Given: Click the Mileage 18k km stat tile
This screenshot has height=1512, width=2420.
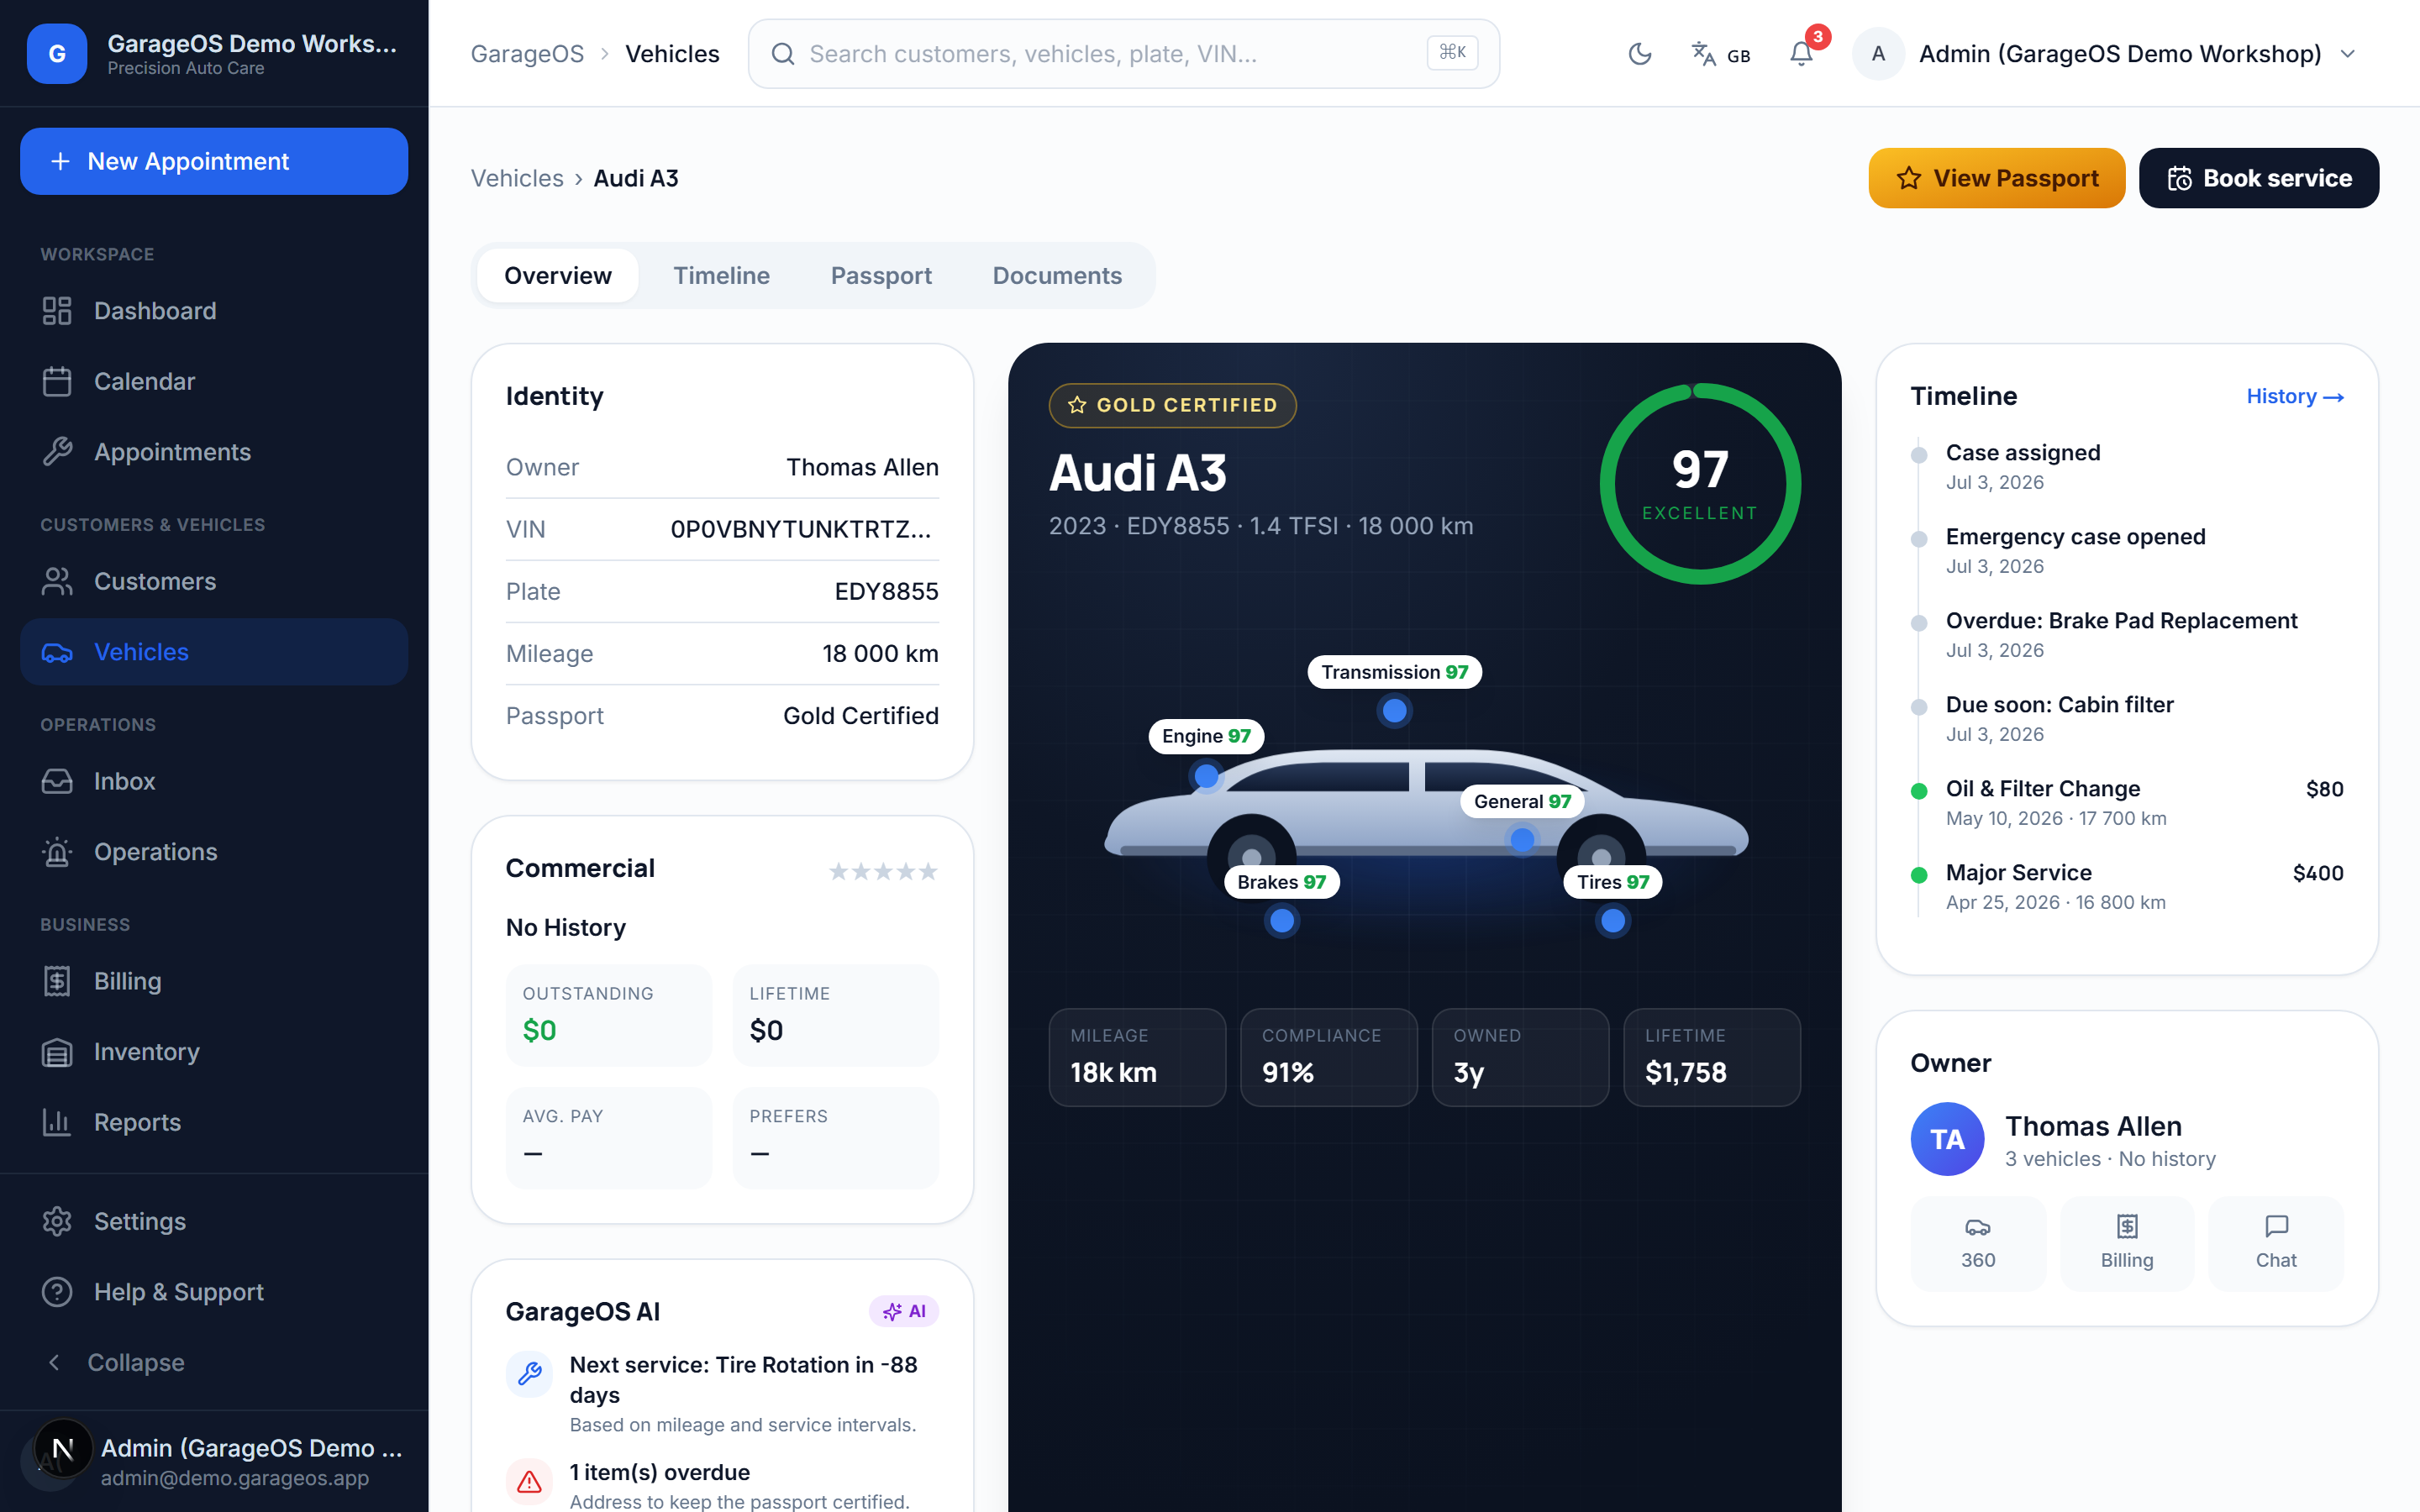Looking at the screenshot, I should (1137, 1057).
